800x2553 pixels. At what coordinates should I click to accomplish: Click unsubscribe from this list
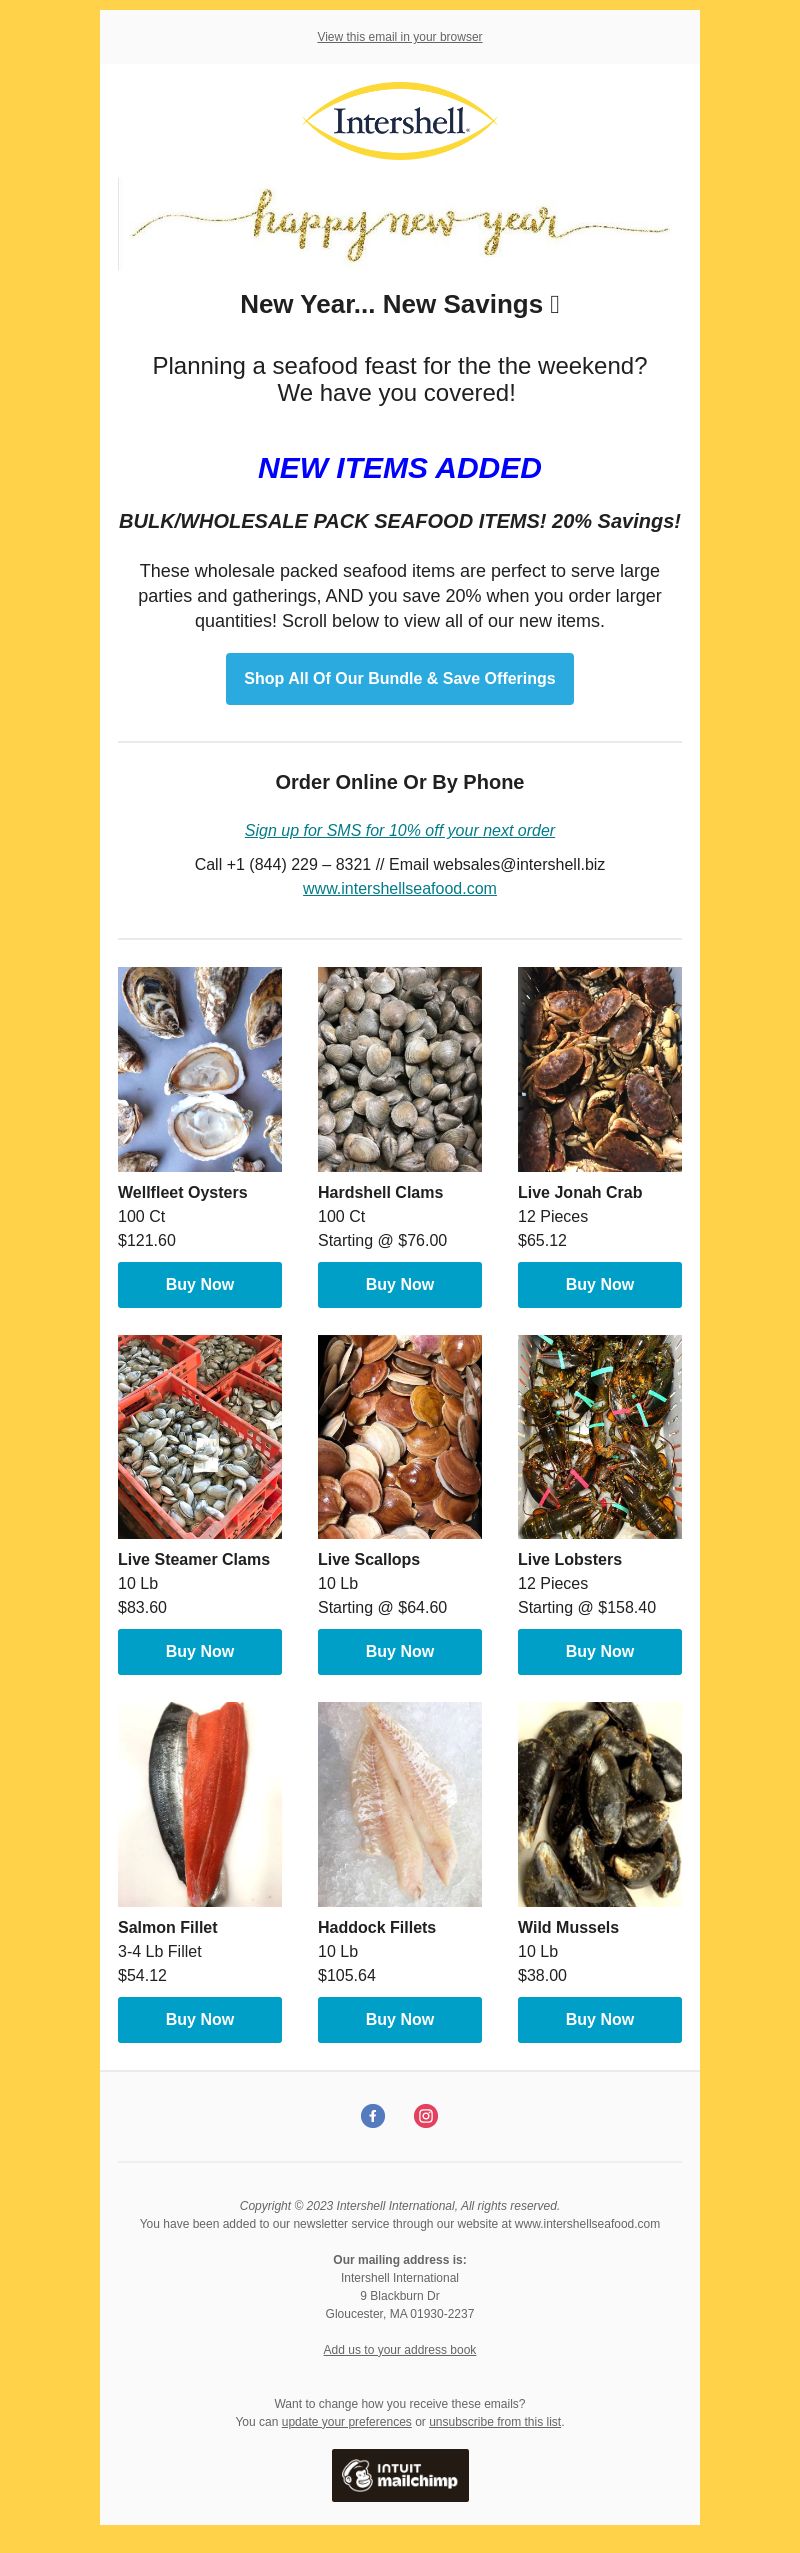coord(495,2422)
